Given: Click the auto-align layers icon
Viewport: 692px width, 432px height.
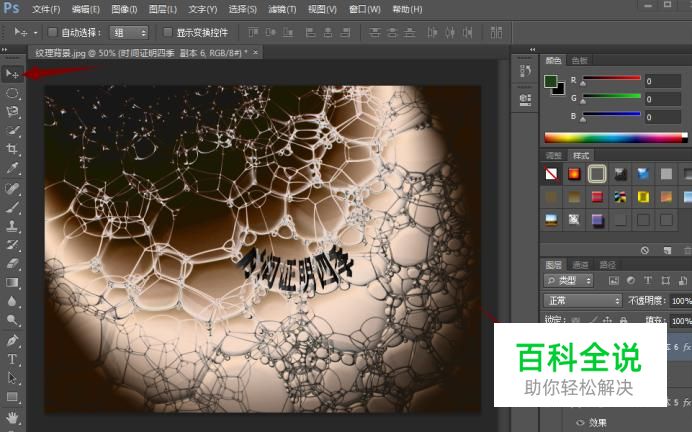Looking at the screenshot, I should click(496, 32).
